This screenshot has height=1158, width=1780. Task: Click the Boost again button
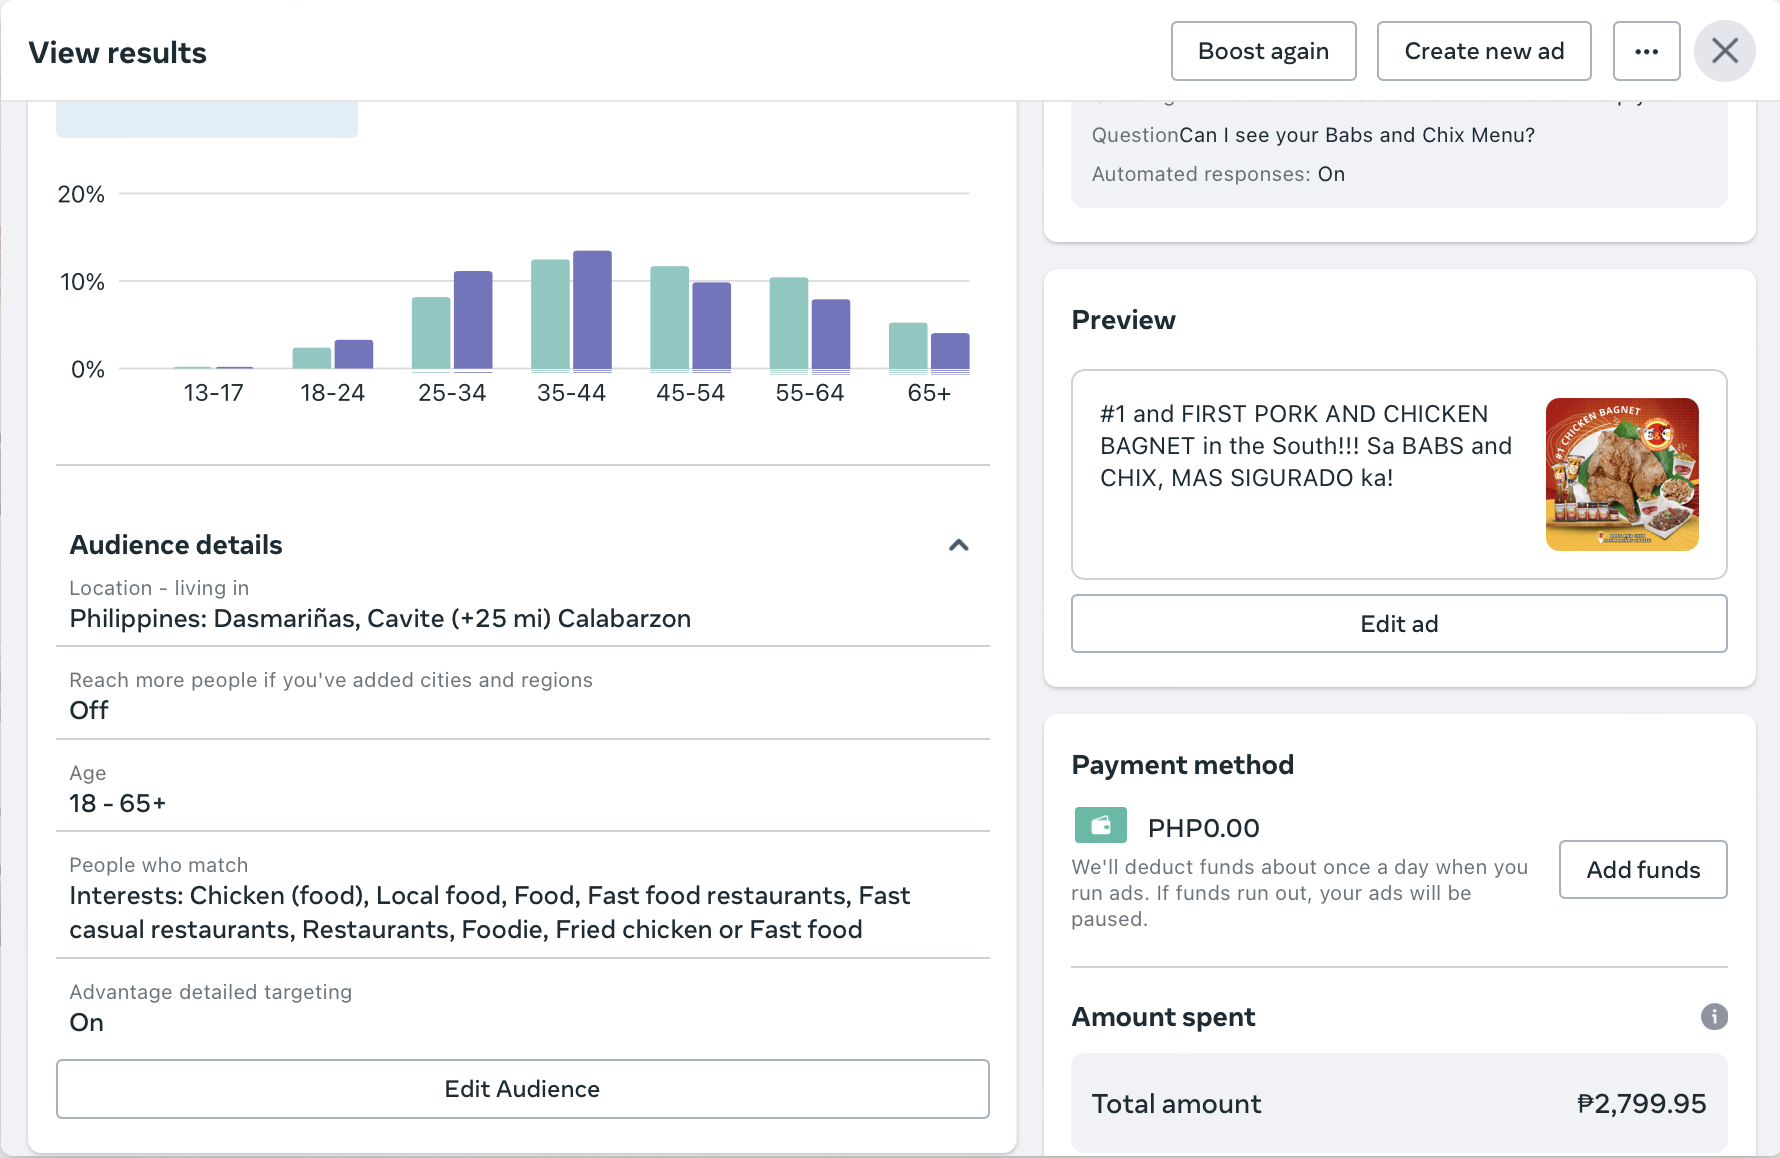1263,51
